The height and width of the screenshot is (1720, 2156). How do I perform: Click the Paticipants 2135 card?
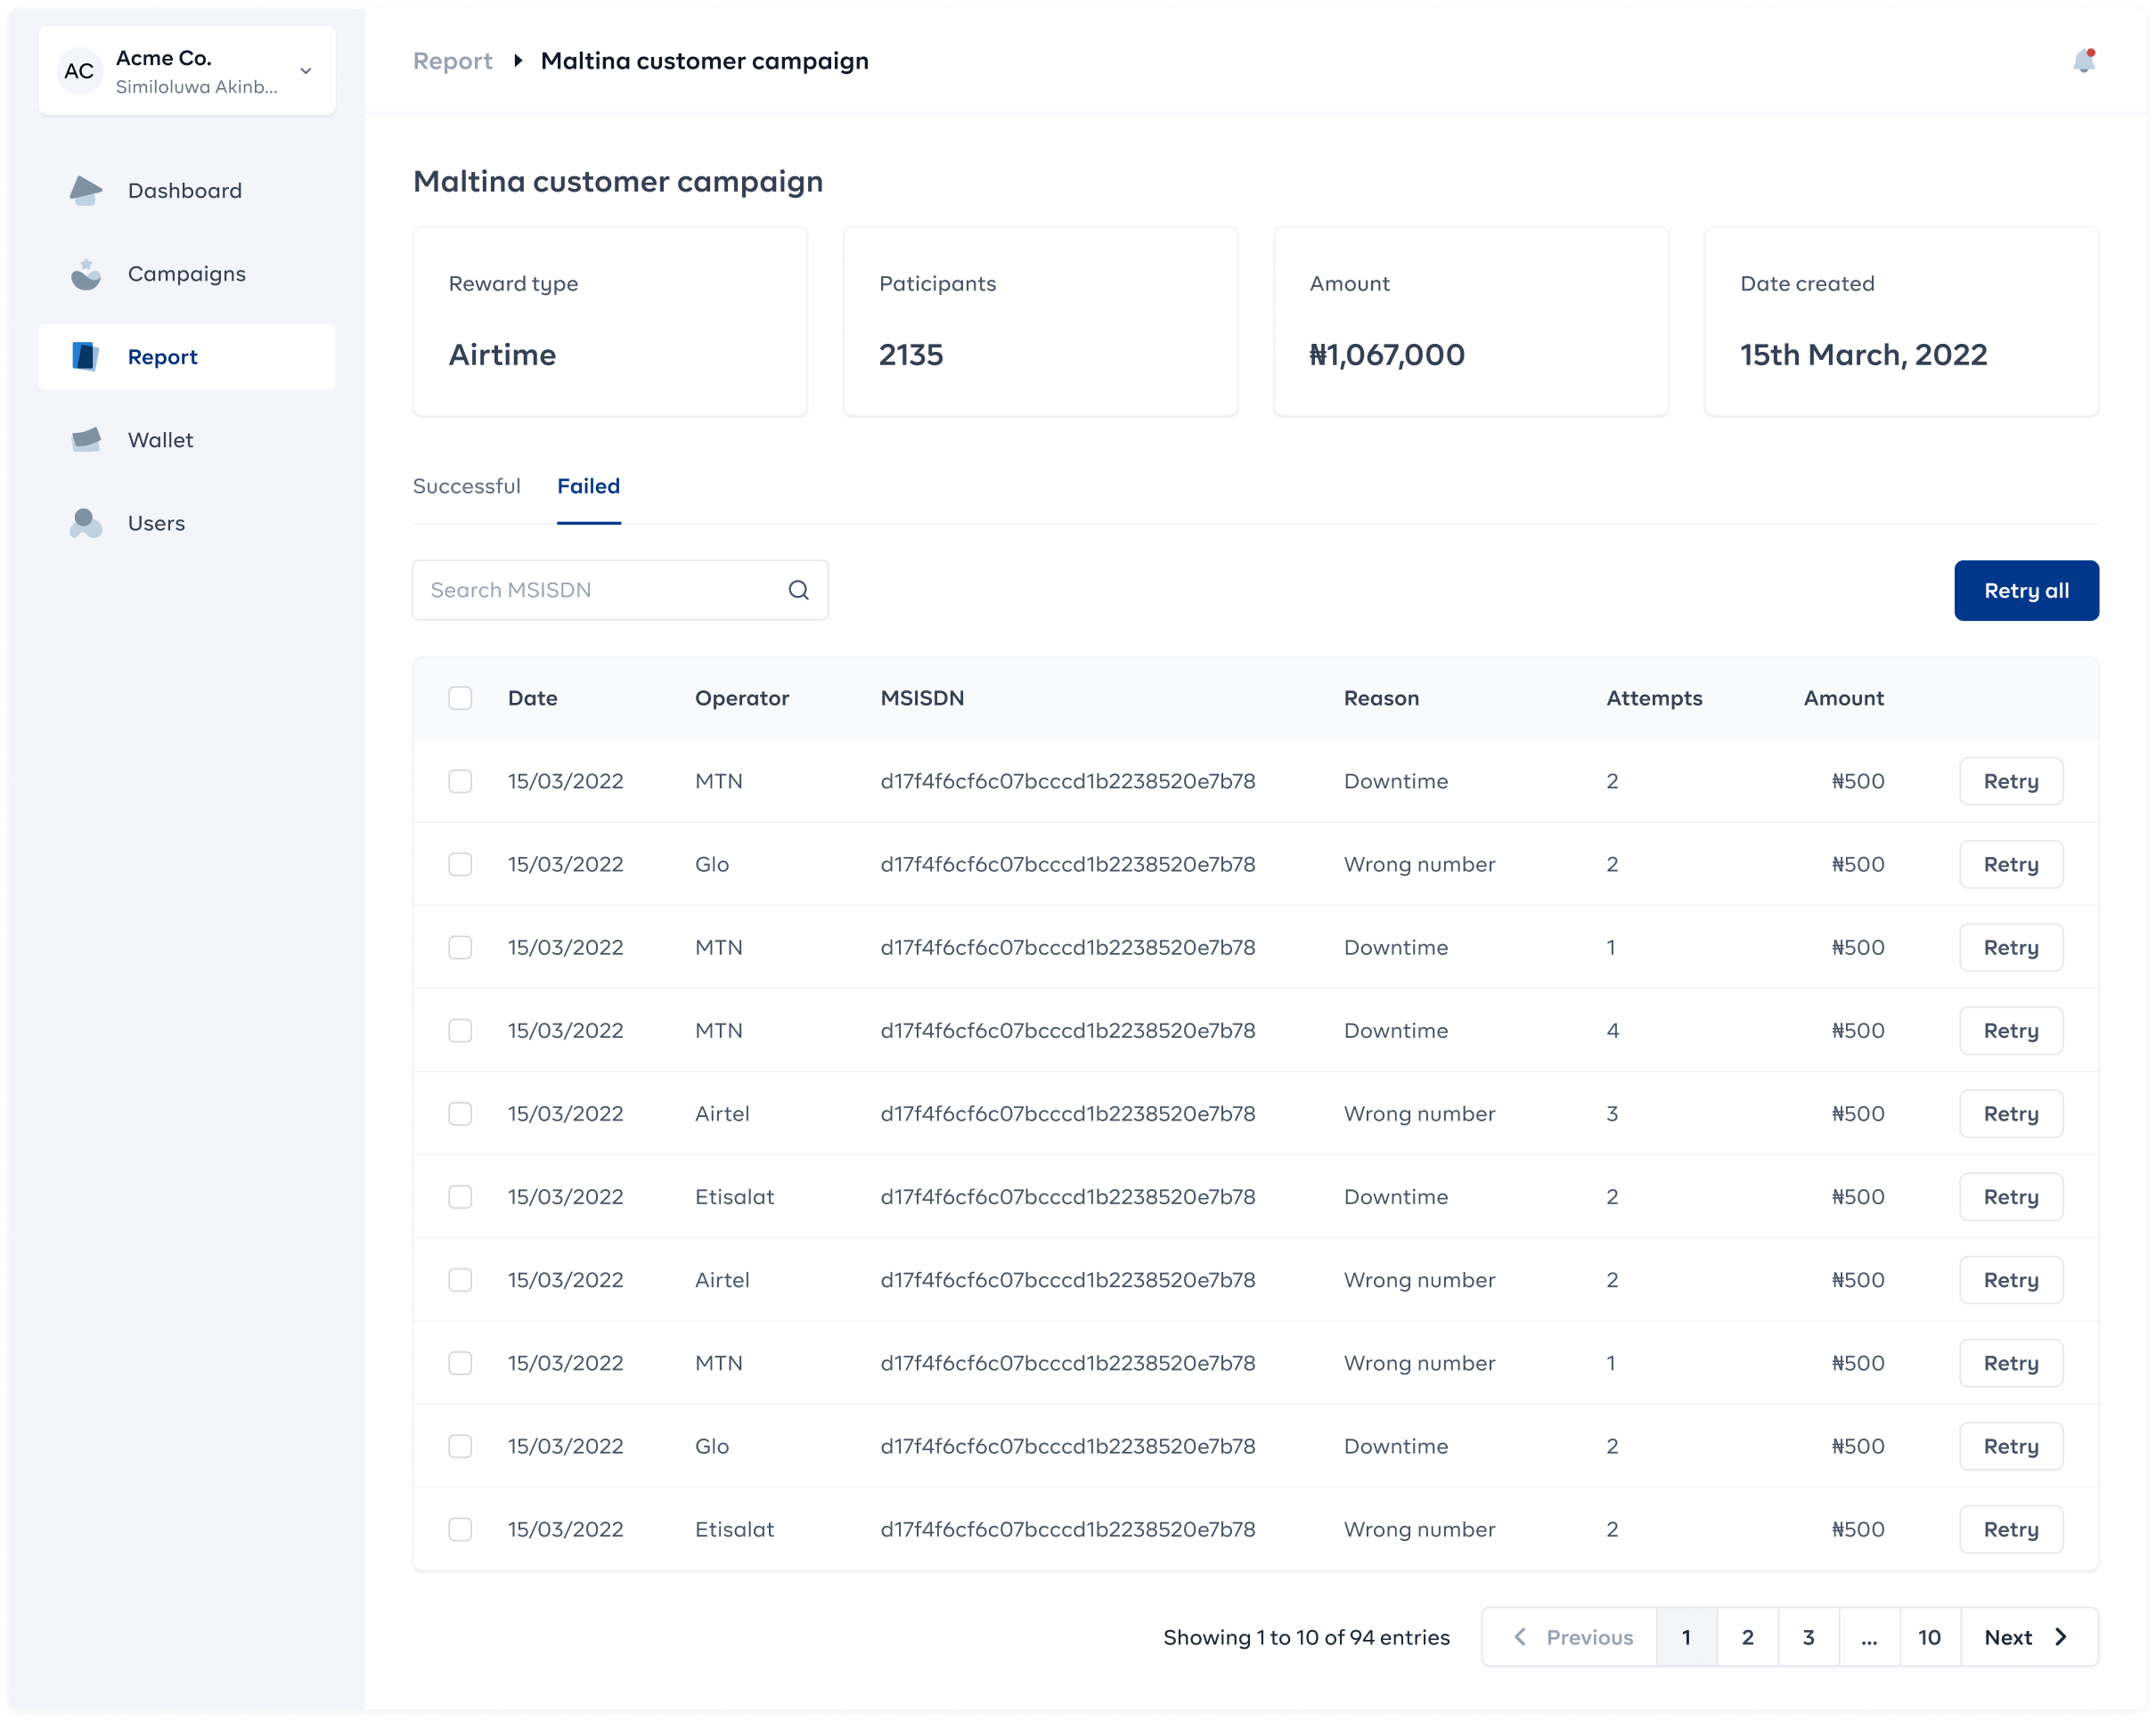(1040, 321)
